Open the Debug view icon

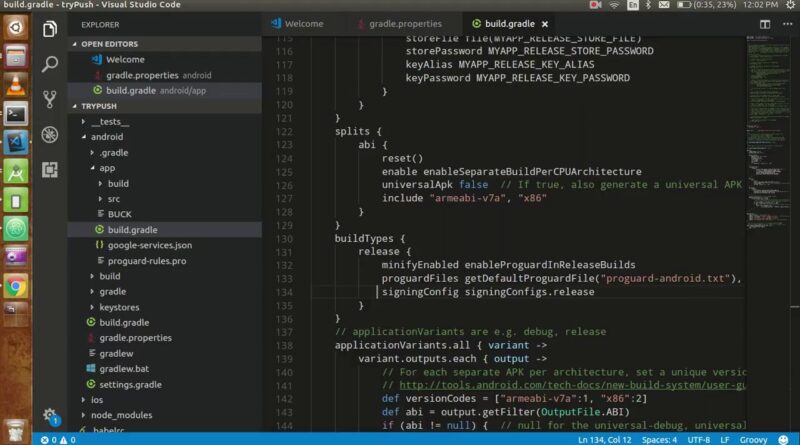pyautogui.click(x=49, y=135)
